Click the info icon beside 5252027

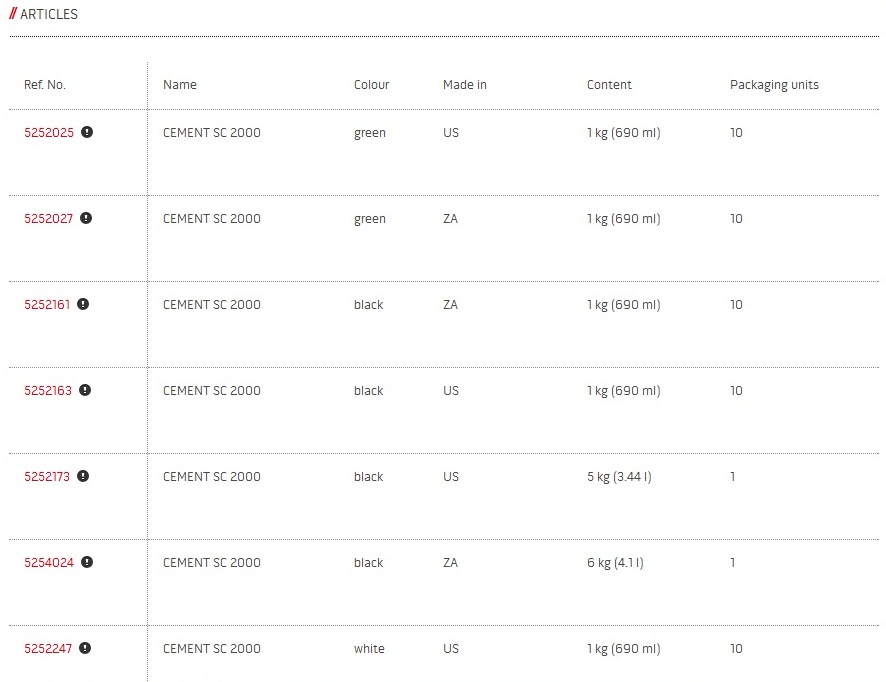86,218
